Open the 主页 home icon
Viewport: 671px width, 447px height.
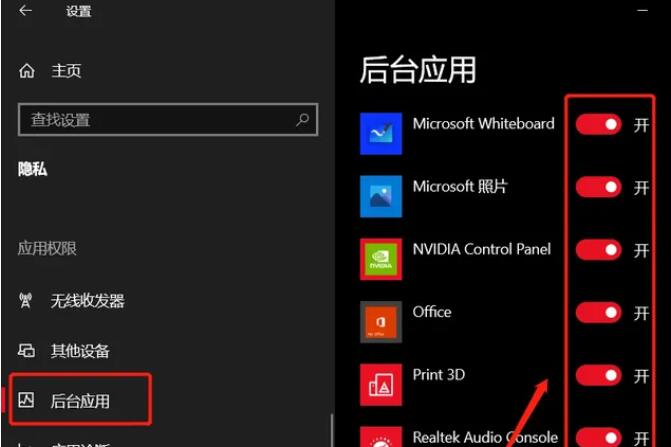coord(27,71)
